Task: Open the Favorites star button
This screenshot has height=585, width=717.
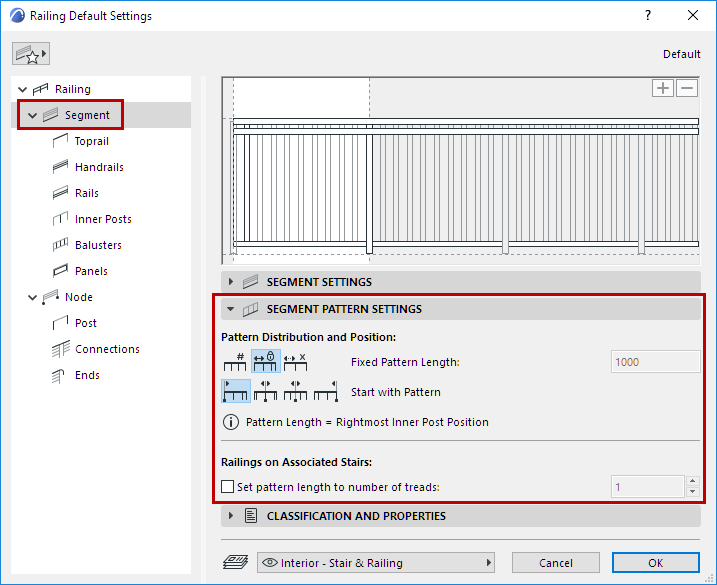Action: coord(30,54)
